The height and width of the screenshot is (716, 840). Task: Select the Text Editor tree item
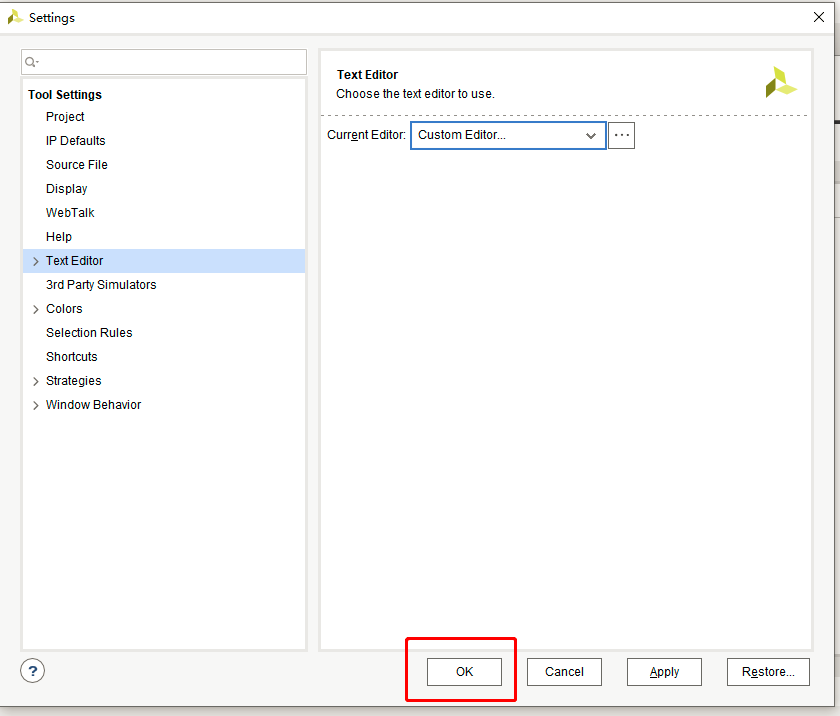click(x=164, y=261)
